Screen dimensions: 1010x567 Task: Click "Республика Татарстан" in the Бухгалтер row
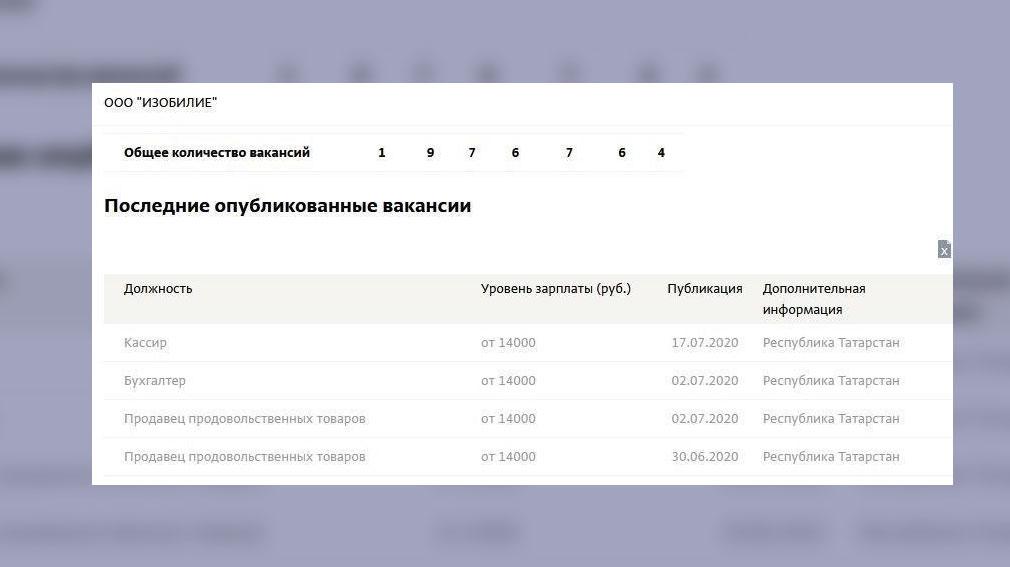pos(831,381)
